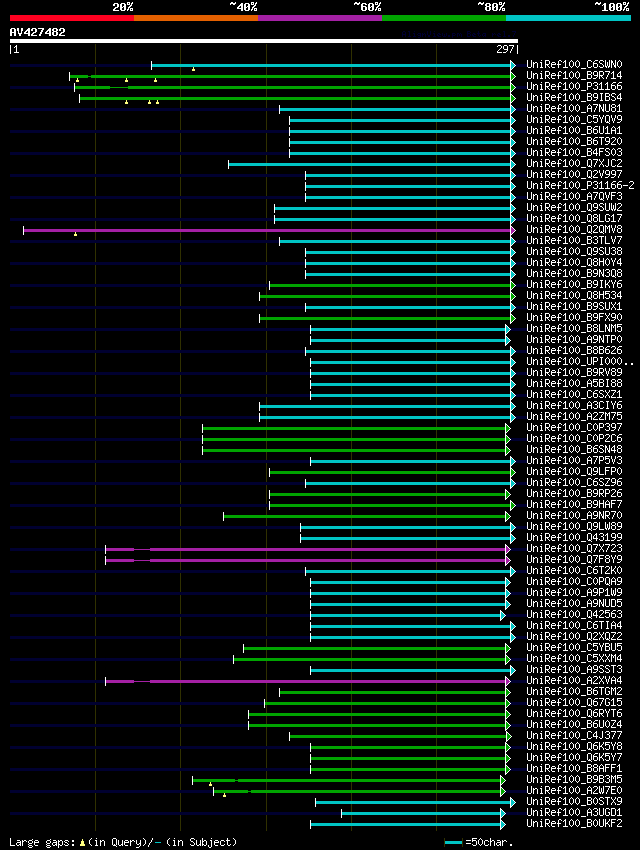Open the UniRef100_C4J377 hit link
Viewport: 640px width, 850px height.
point(574,736)
